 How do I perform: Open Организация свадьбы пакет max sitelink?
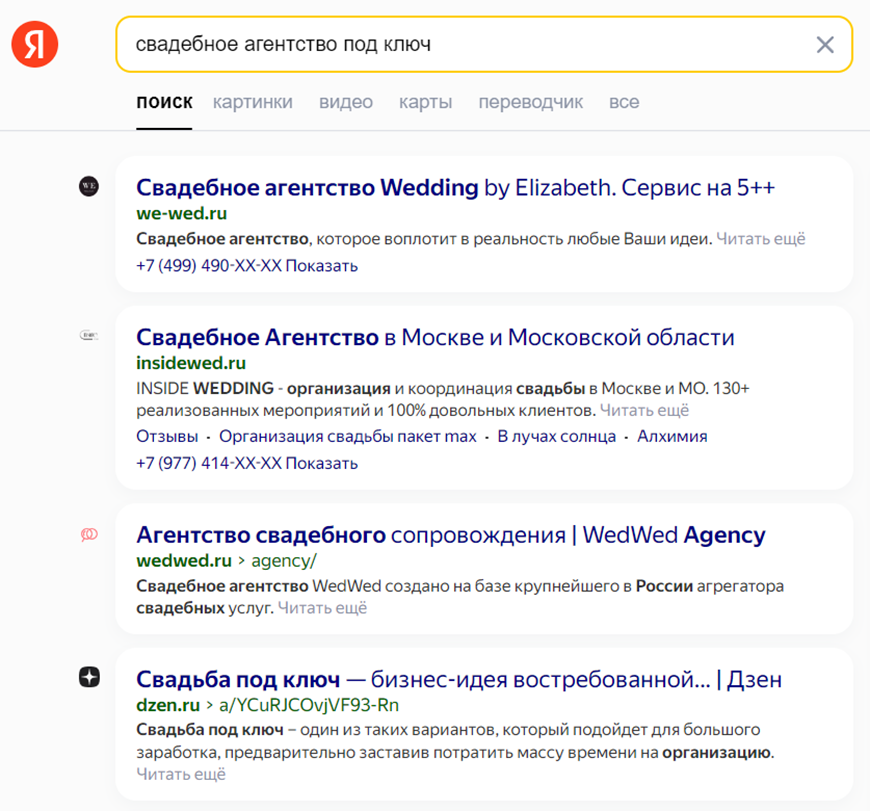[x=348, y=437]
